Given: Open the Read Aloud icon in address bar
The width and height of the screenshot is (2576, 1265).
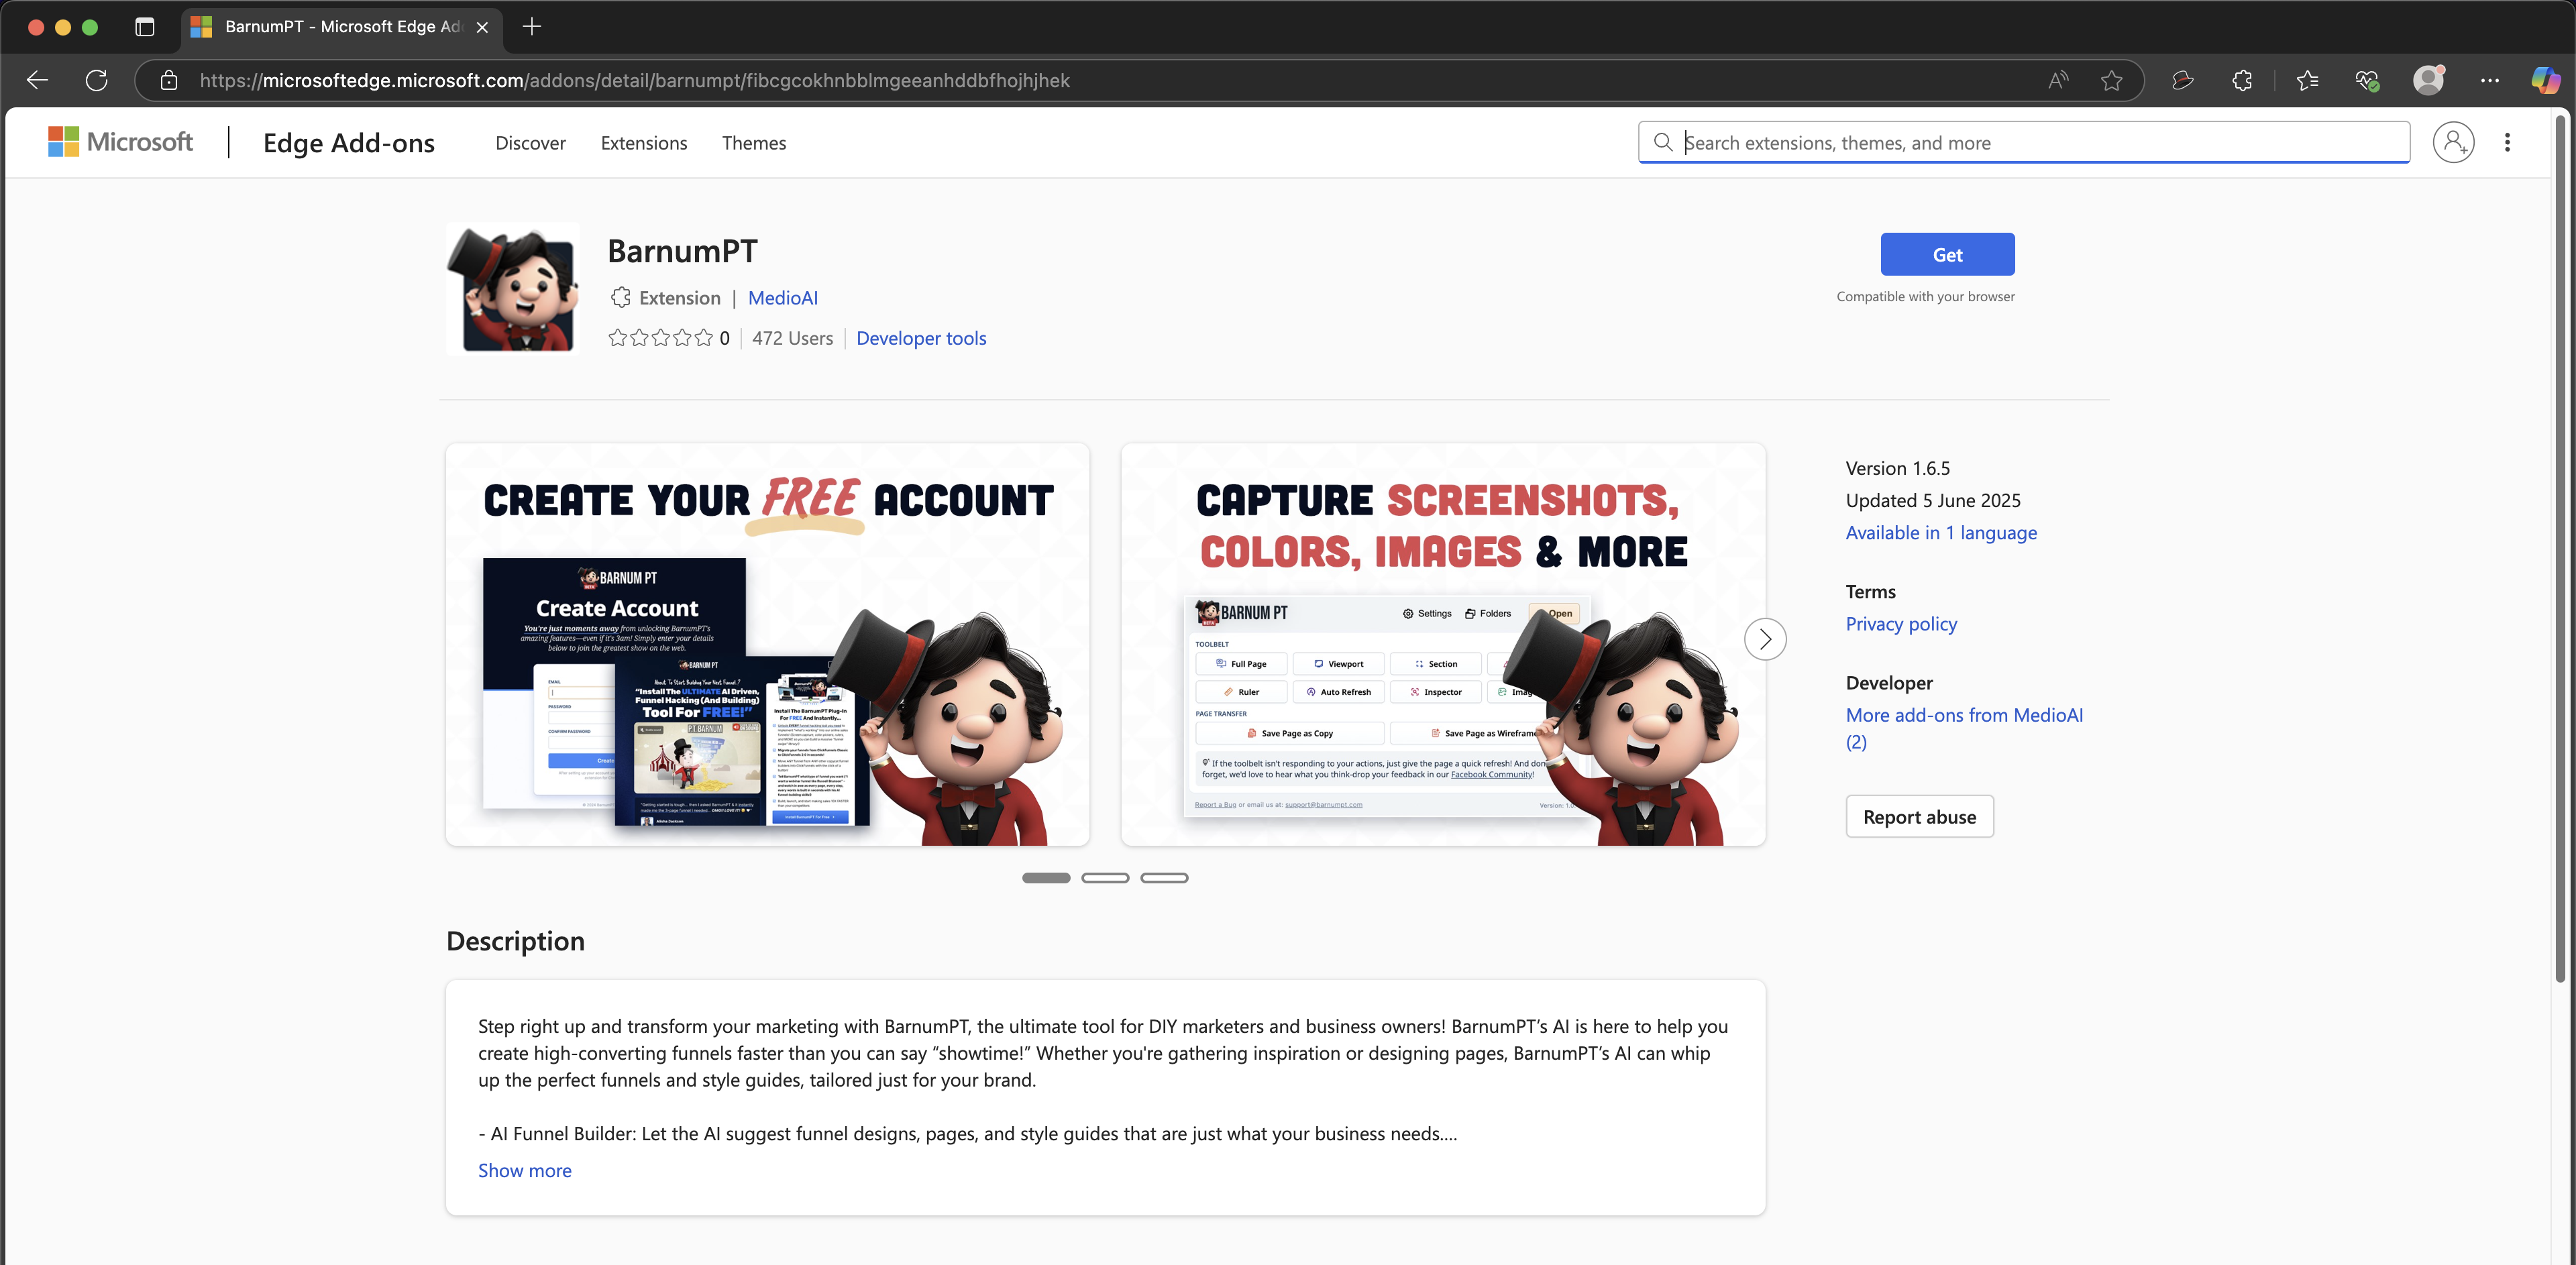Looking at the screenshot, I should click(2057, 80).
